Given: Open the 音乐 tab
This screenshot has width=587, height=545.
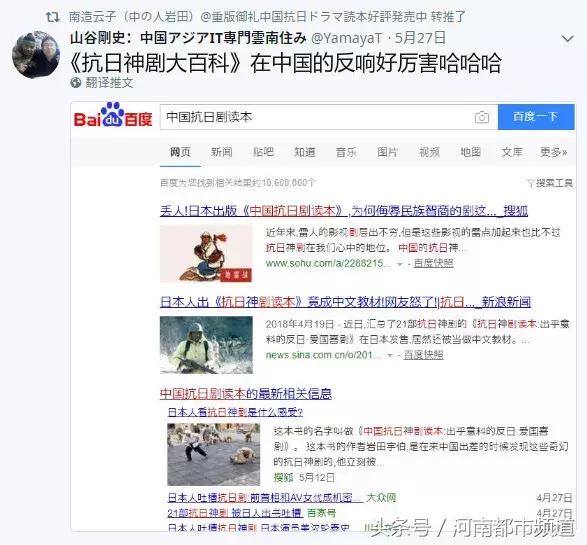Looking at the screenshot, I should click(x=346, y=152).
